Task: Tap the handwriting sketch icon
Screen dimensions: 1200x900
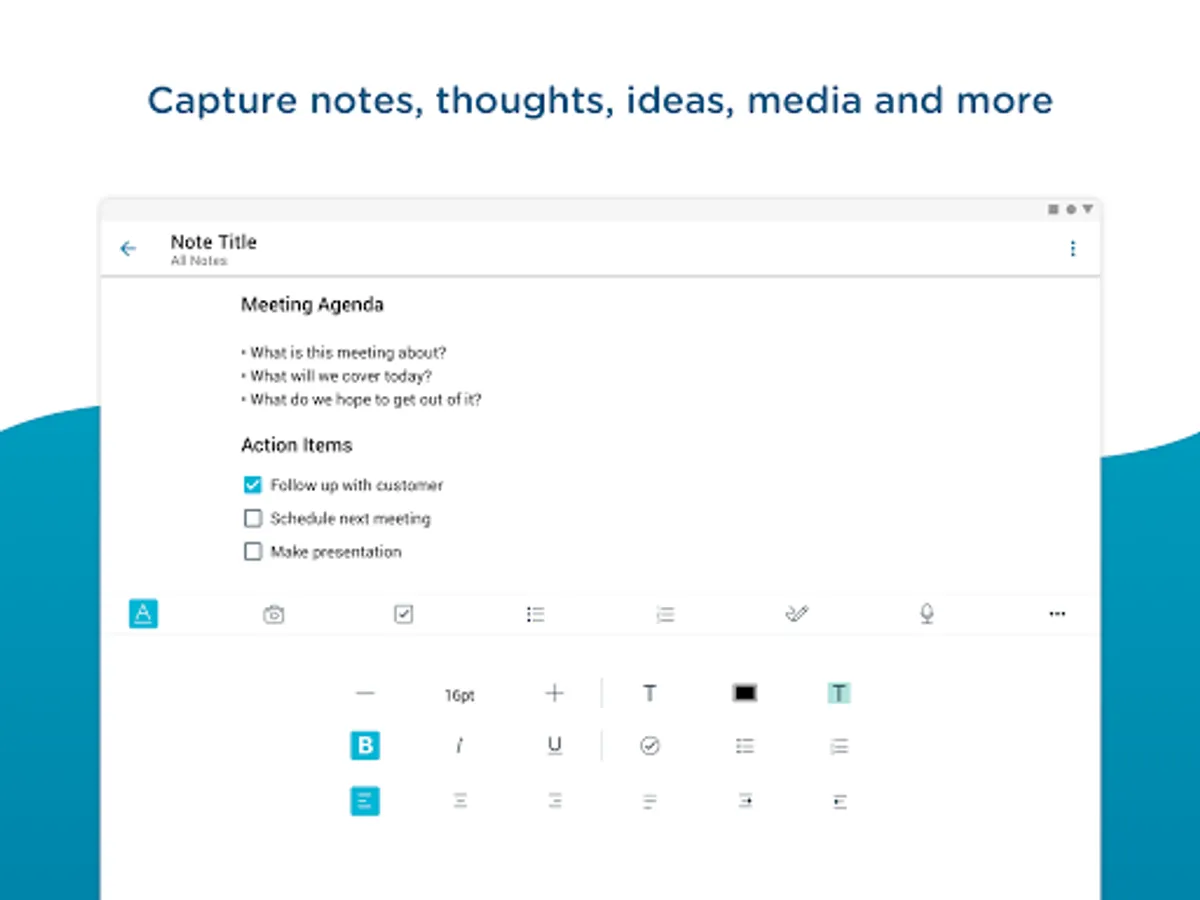Action: click(x=796, y=614)
